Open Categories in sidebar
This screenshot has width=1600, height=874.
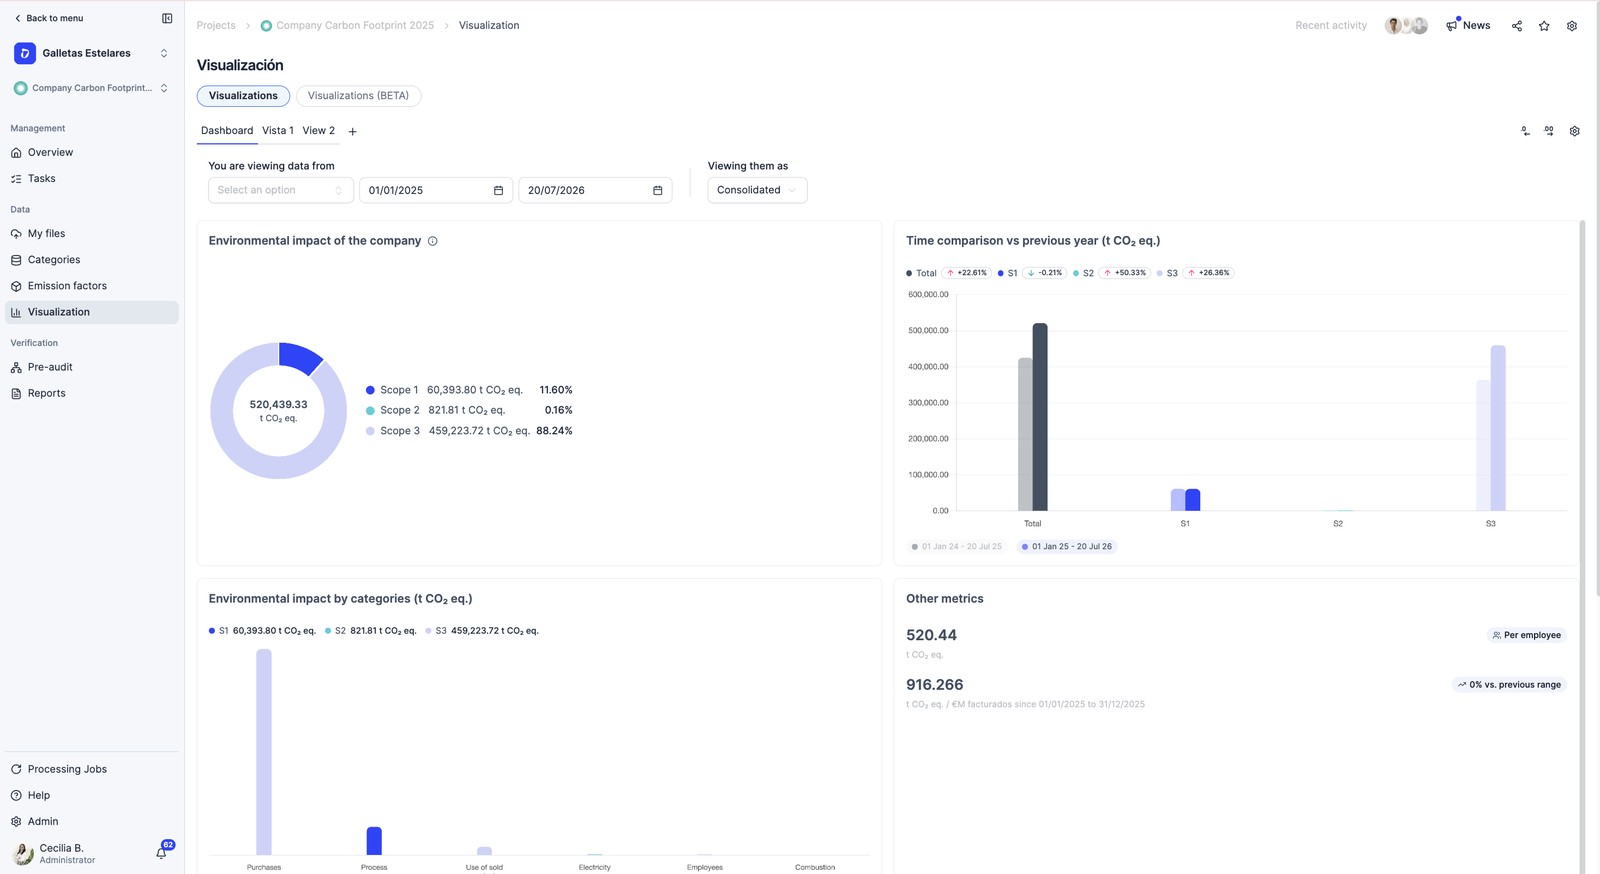coord(92,259)
